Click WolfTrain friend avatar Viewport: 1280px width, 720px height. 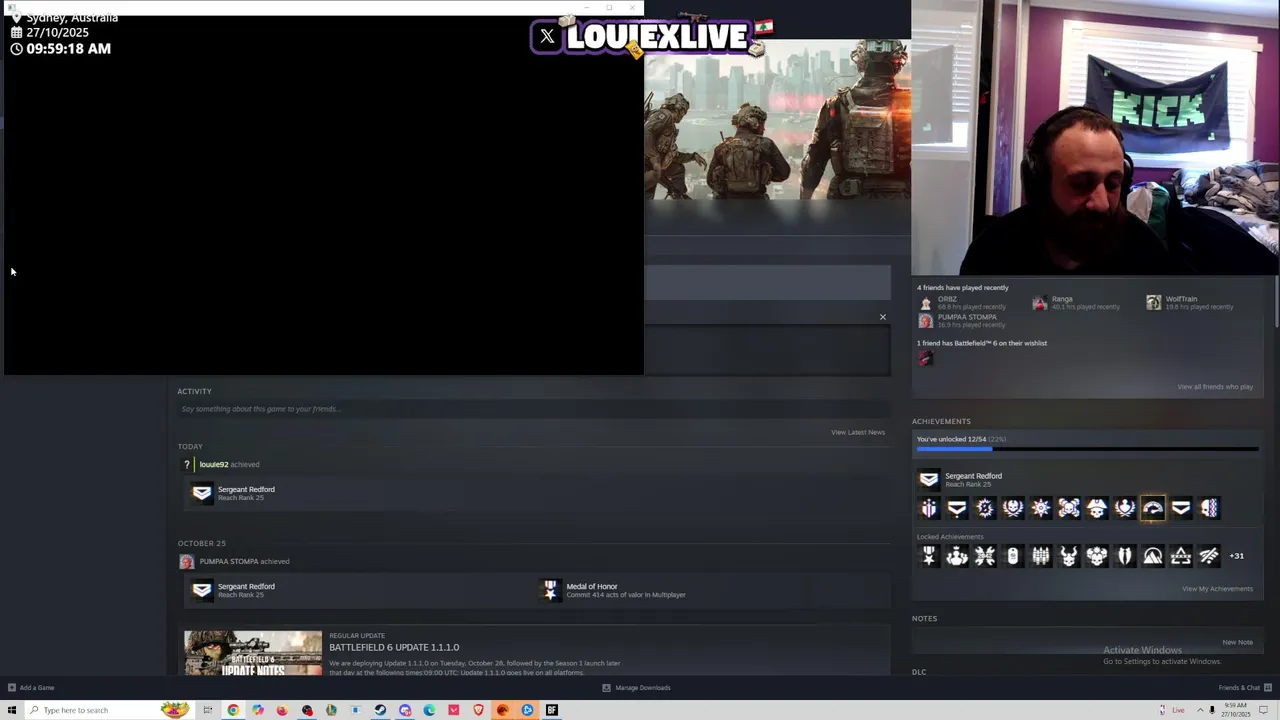tap(1154, 303)
